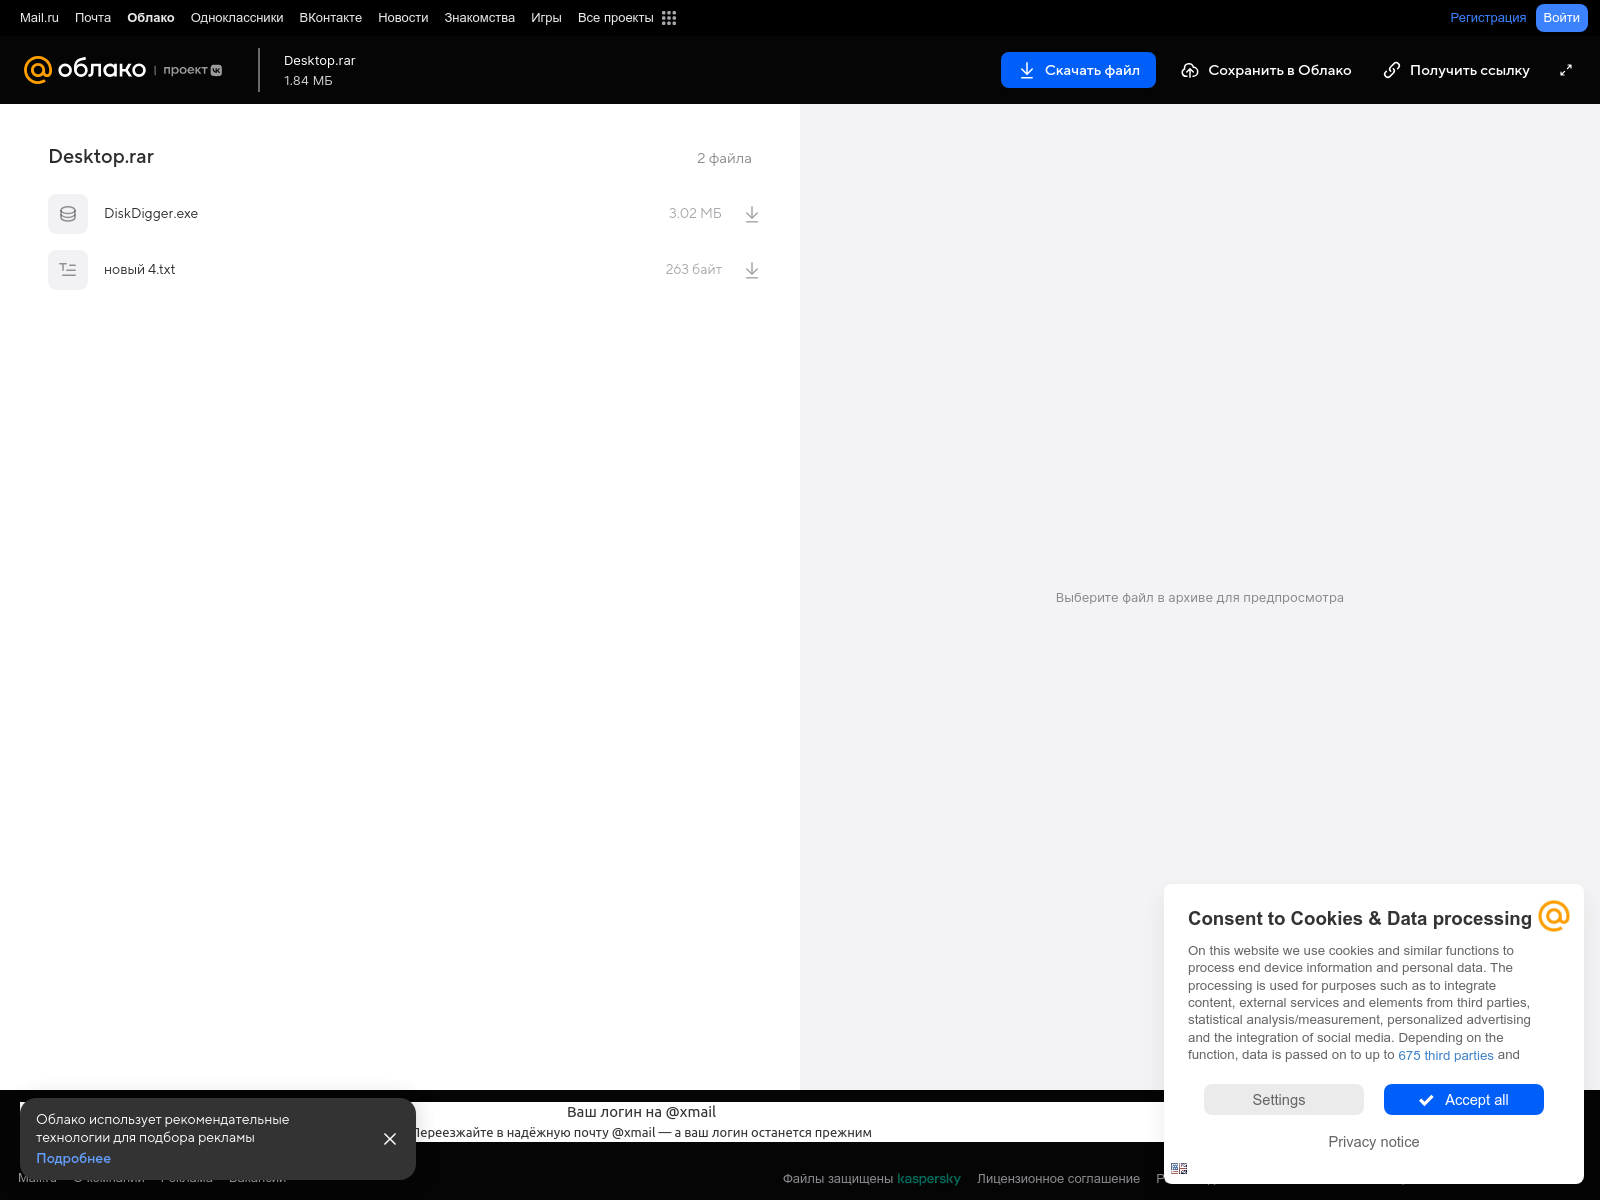
Task: Open Одноклассники in top navigation
Action: [x=237, y=18]
